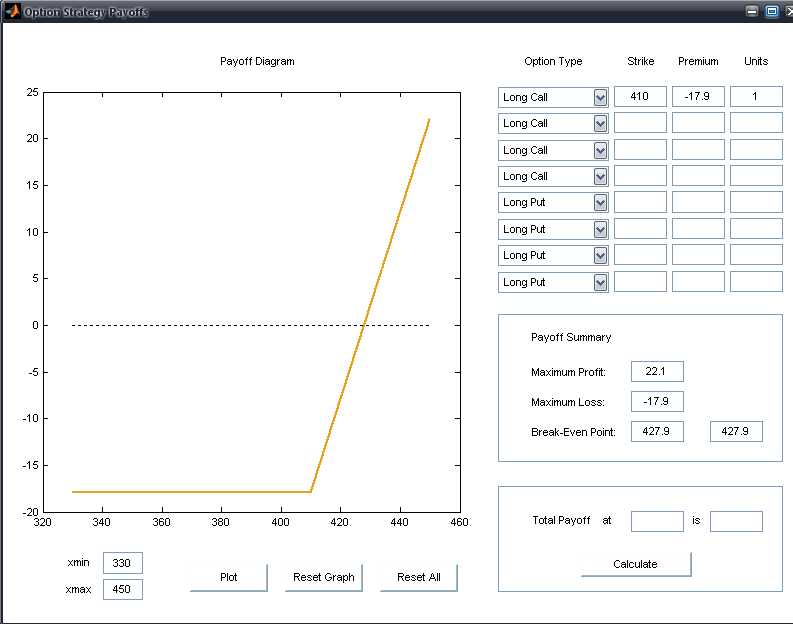Click the second Break-Even Point field
Image resolution: width=793 pixels, height=624 pixels.
[x=736, y=431]
